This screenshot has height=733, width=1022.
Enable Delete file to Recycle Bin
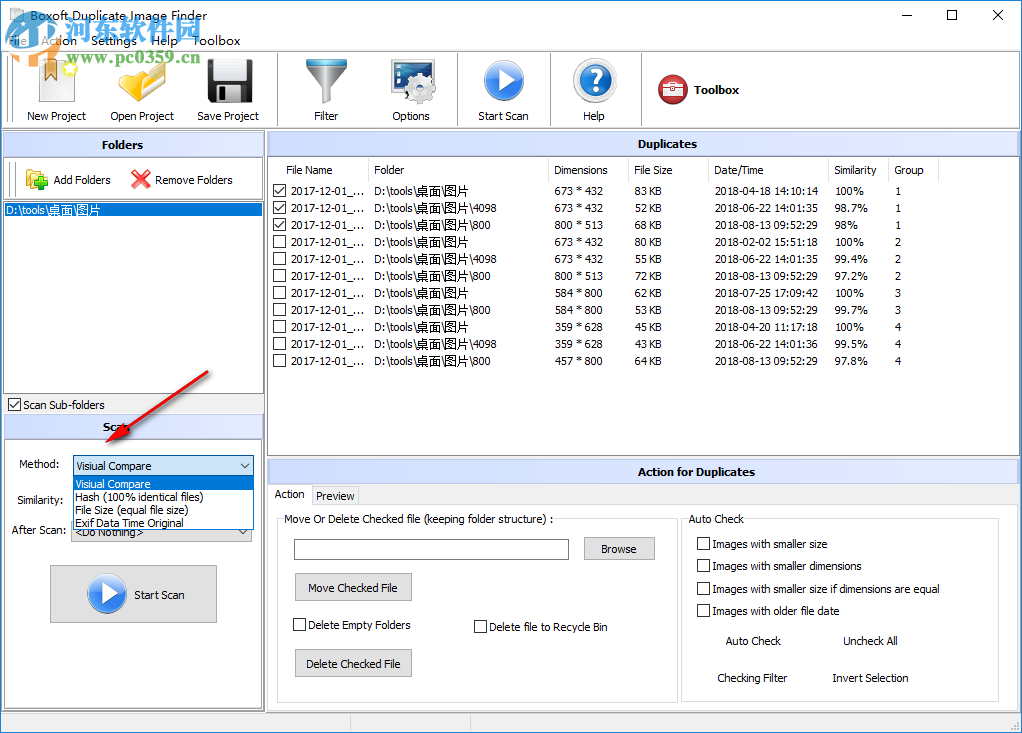(x=480, y=626)
